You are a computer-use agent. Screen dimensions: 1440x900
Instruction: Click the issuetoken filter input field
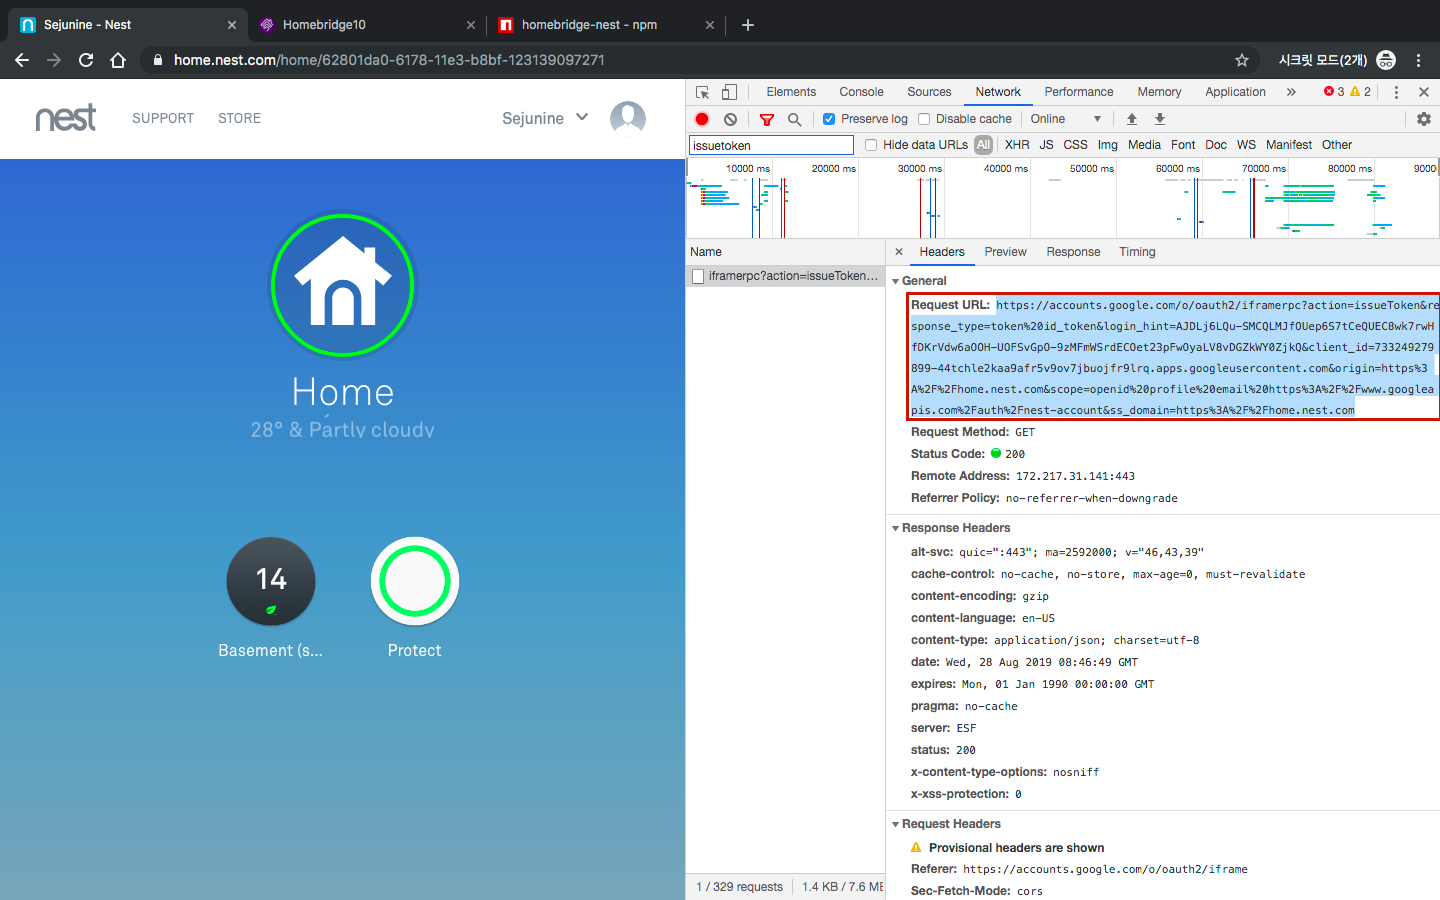pos(771,146)
